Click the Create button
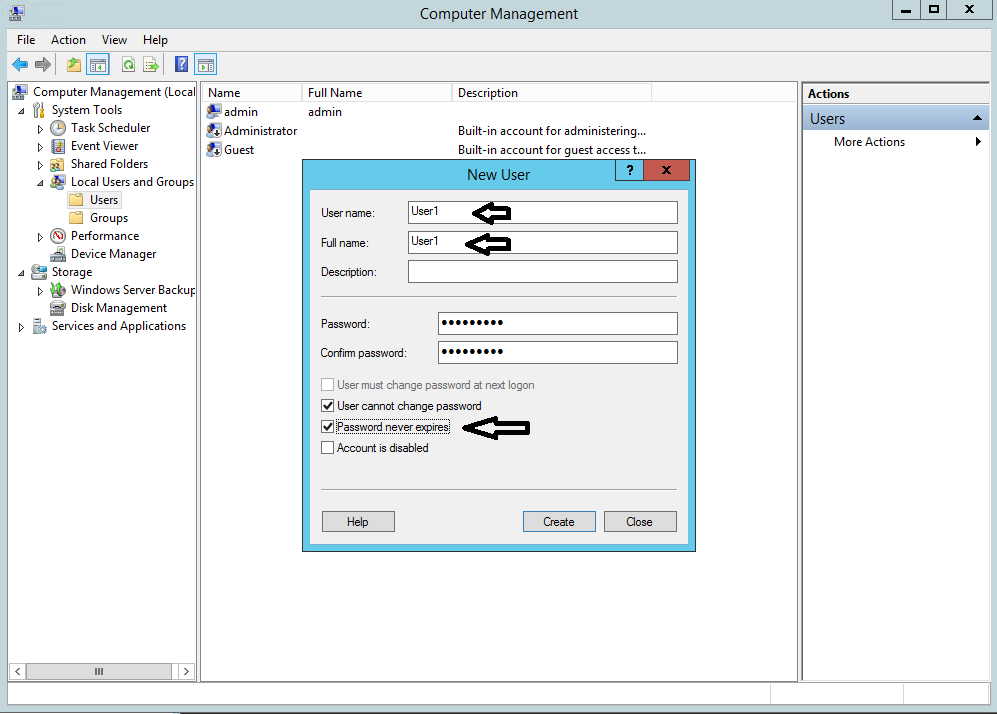The width and height of the screenshot is (997, 714). (x=559, y=522)
